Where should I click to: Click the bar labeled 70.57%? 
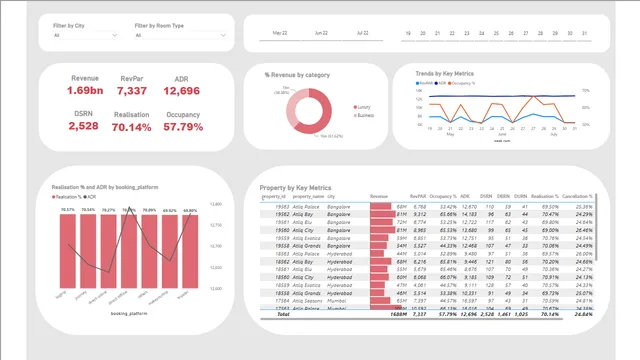click(68, 251)
